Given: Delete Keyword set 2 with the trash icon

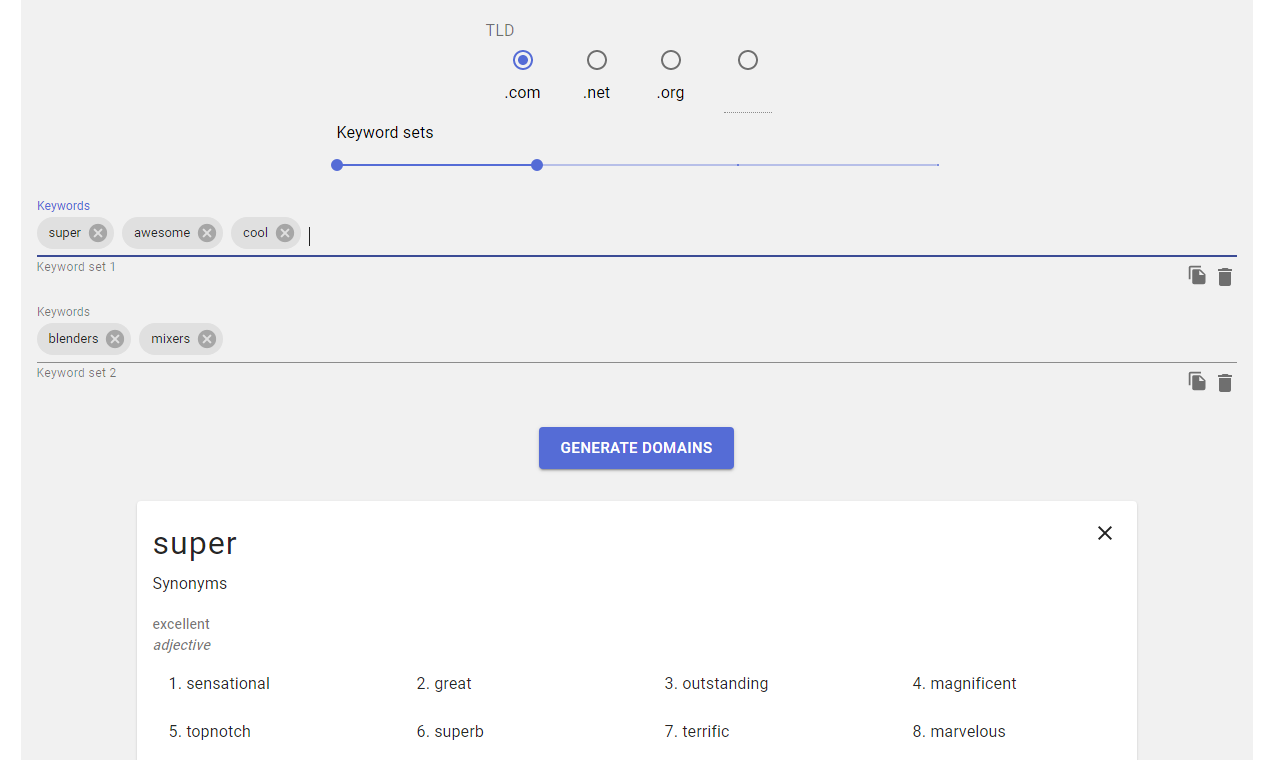Looking at the screenshot, I should (x=1225, y=381).
